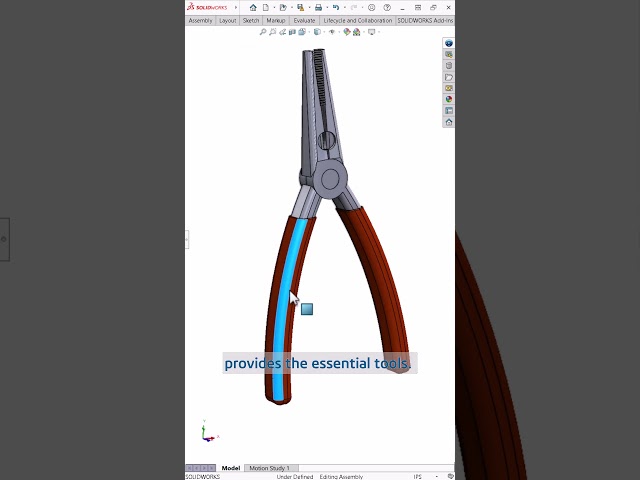Click the Save icon

point(301,7)
